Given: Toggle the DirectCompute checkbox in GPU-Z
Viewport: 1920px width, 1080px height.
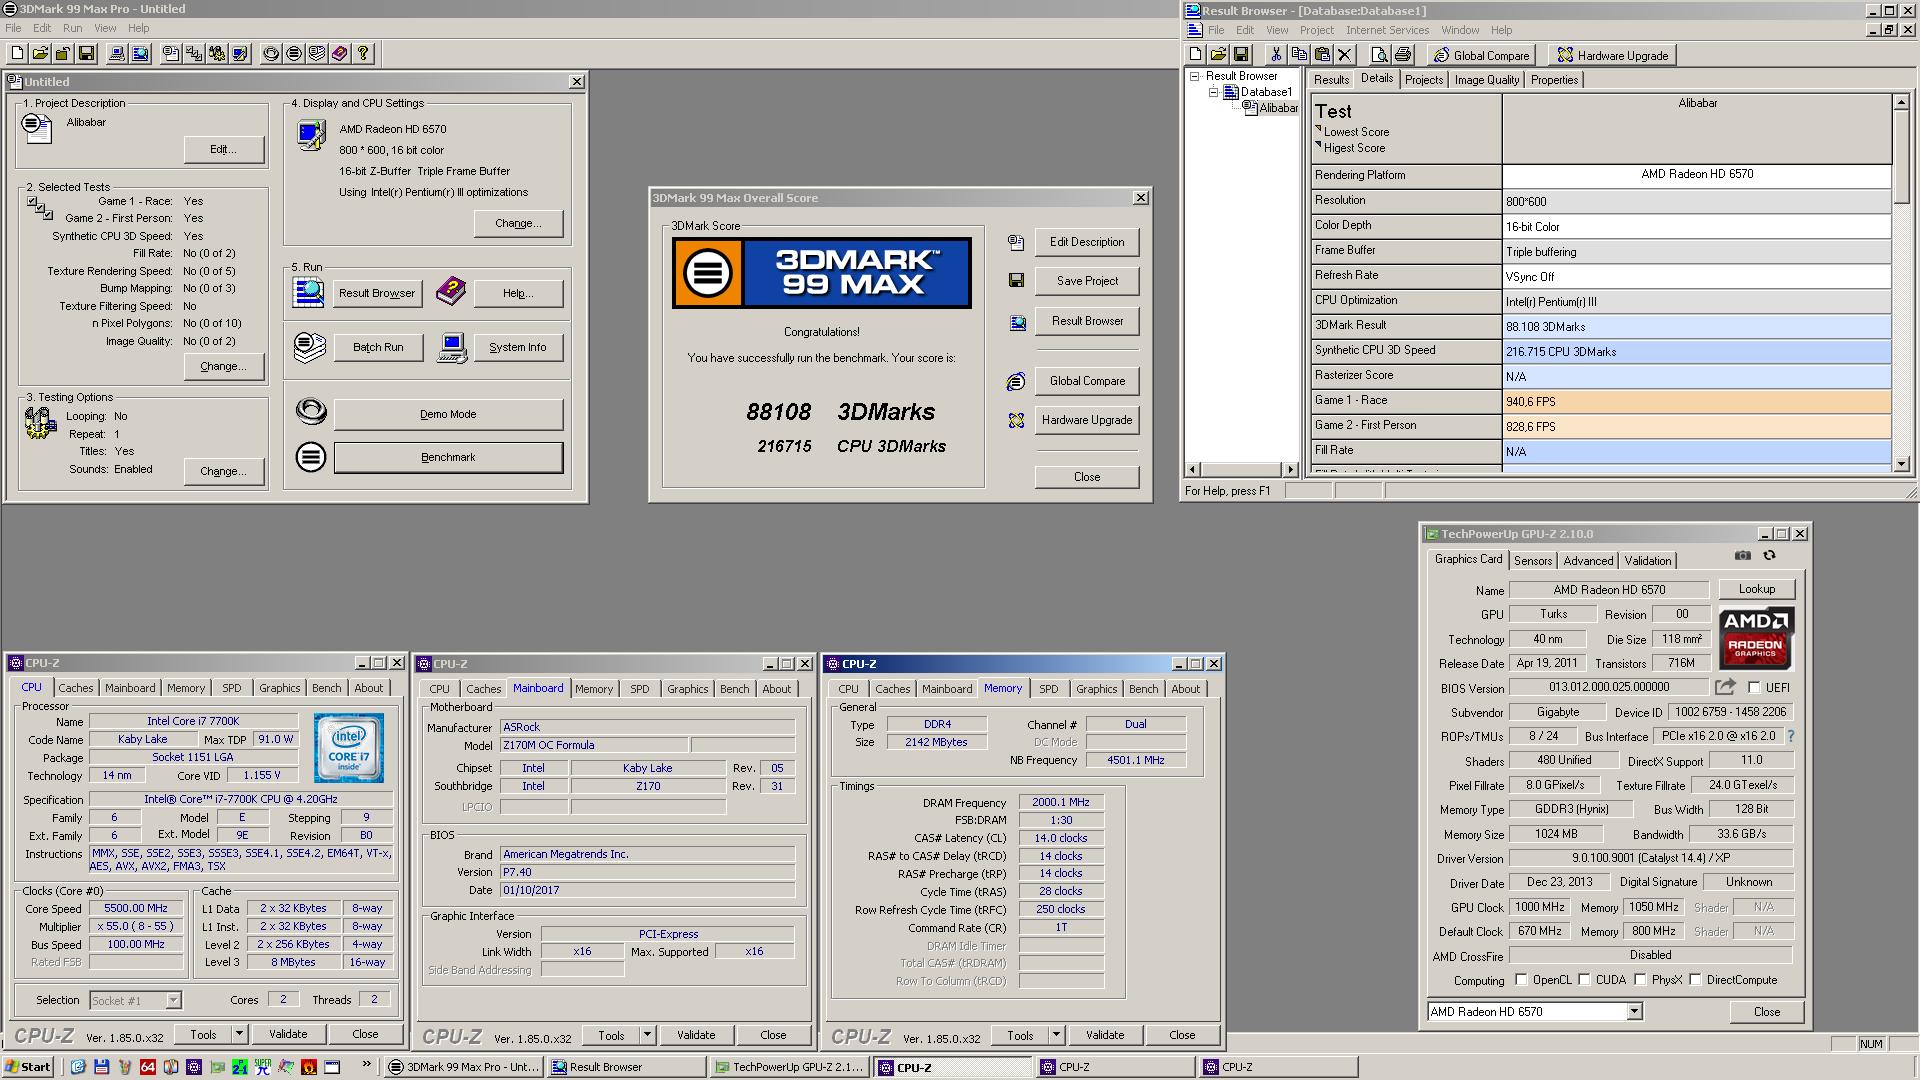Looking at the screenshot, I should 1695,980.
